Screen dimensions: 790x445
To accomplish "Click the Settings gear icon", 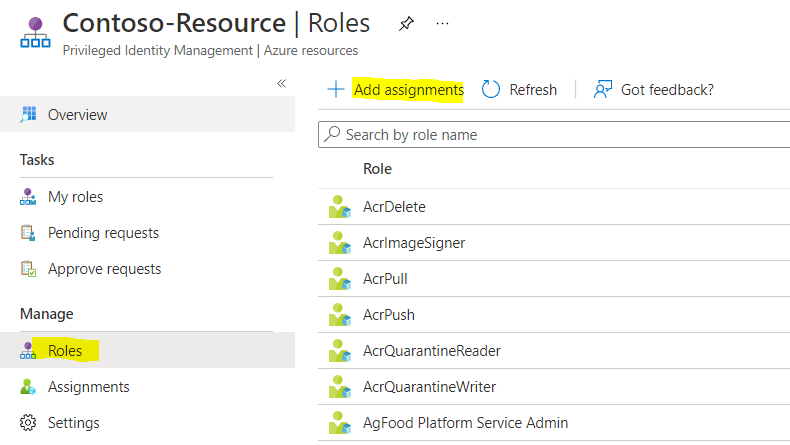I will pos(28,423).
